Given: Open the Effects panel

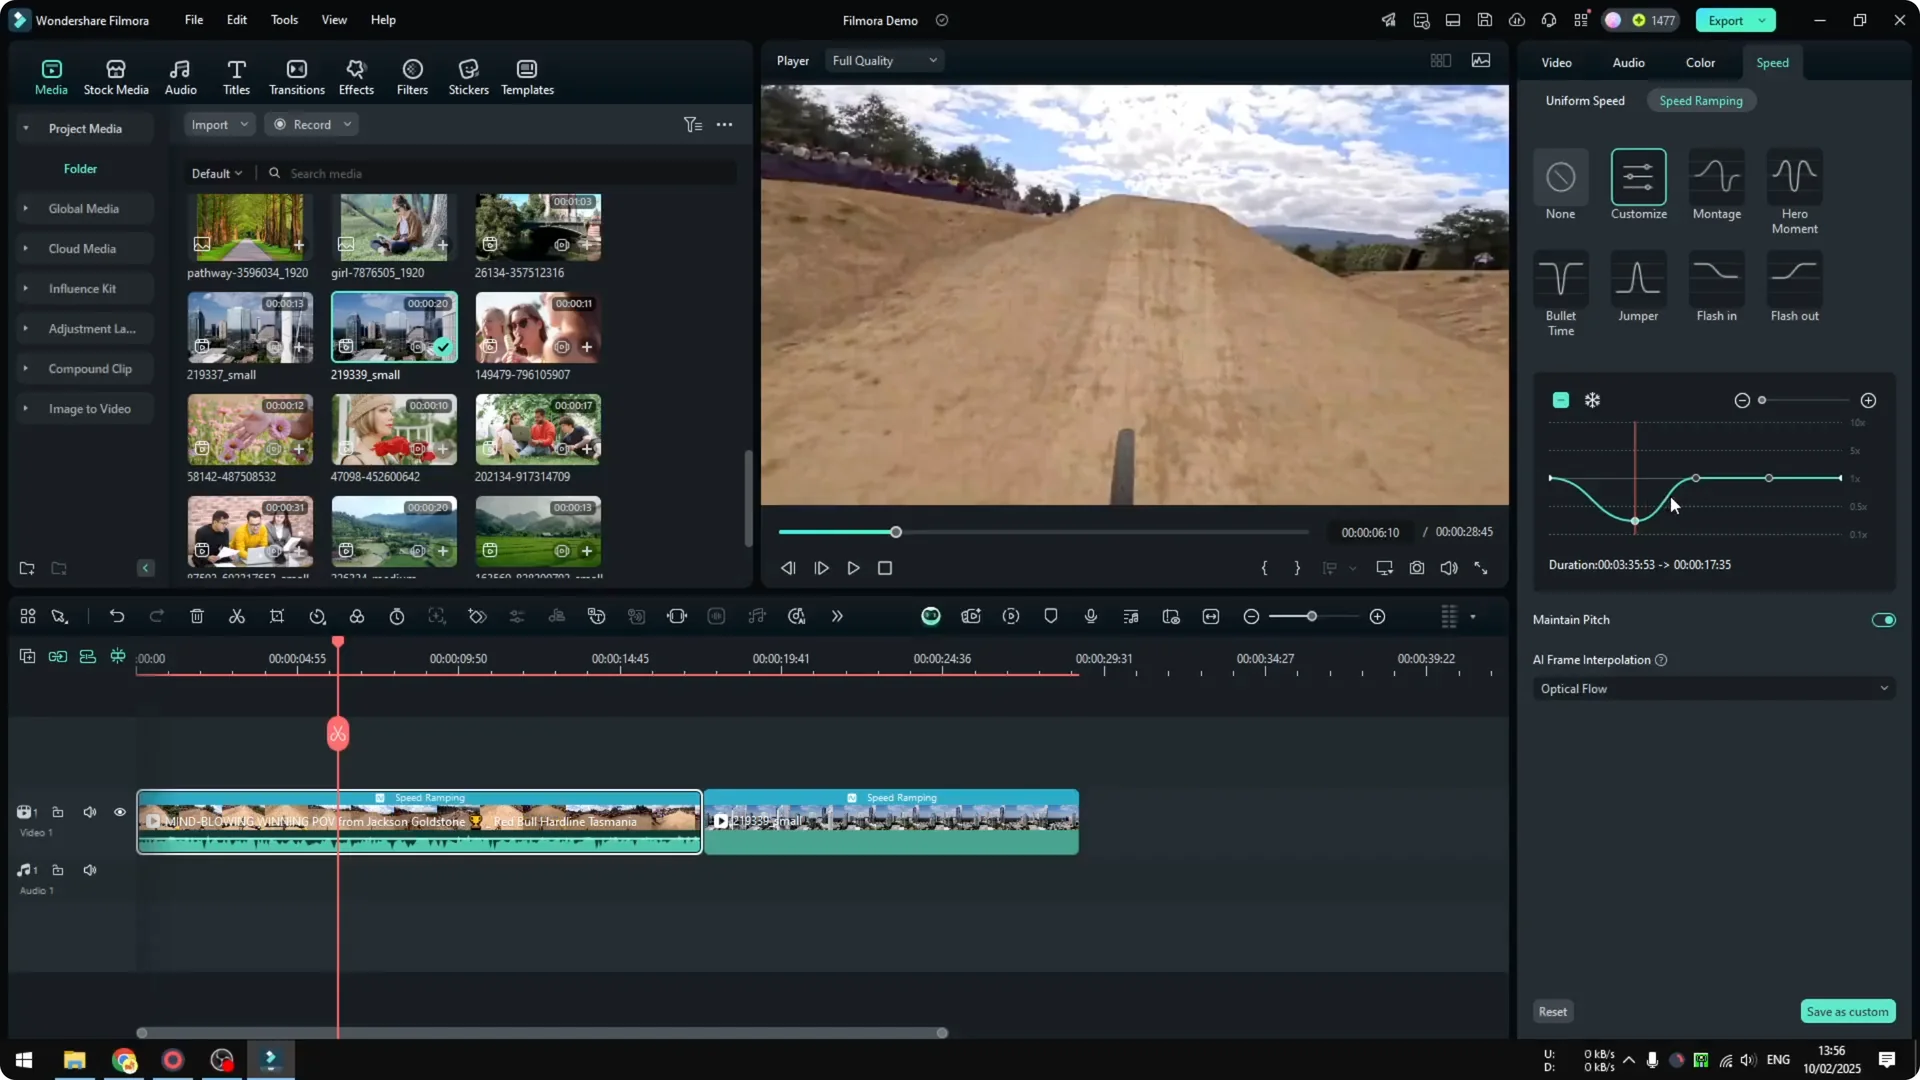Looking at the screenshot, I should pos(356,75).
